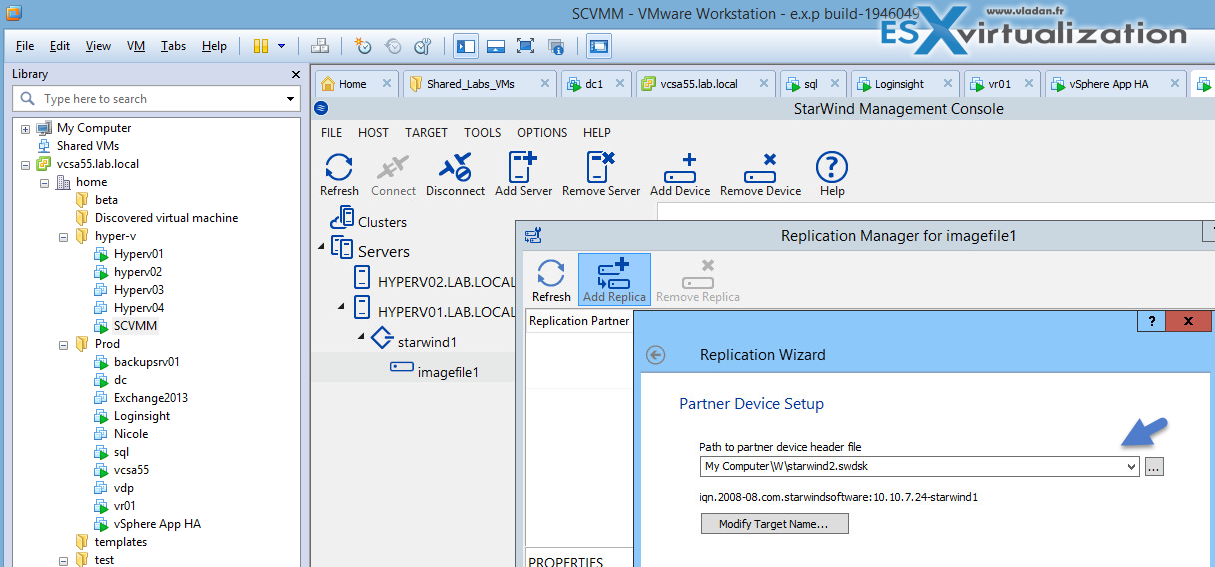Screen dimensions: 1215x567
Task: Click the StarWind Help icon
Action: point(832,174)
